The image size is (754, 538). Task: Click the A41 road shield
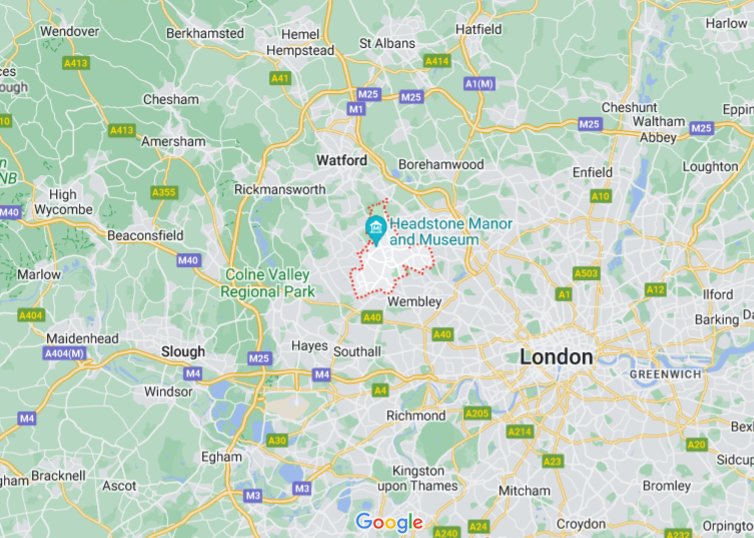pos(280,78)
